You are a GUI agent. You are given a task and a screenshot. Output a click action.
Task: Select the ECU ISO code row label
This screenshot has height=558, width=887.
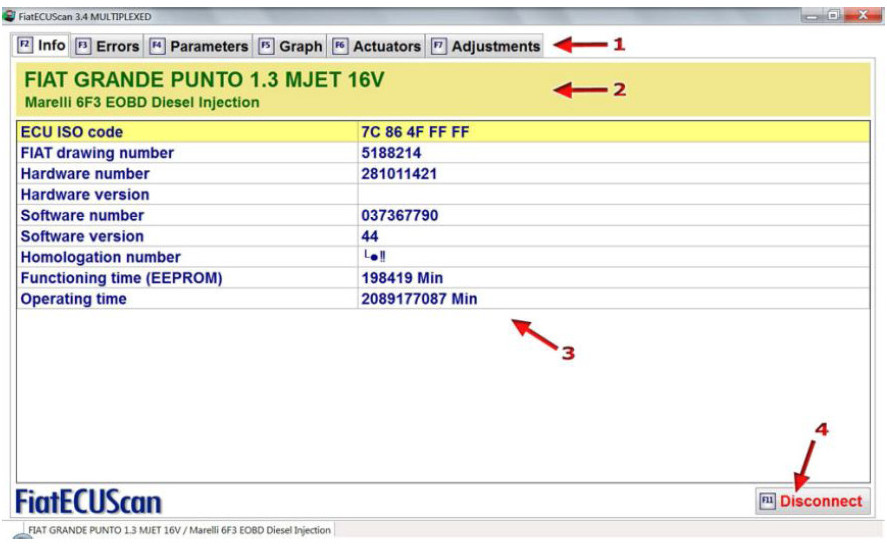72,132
